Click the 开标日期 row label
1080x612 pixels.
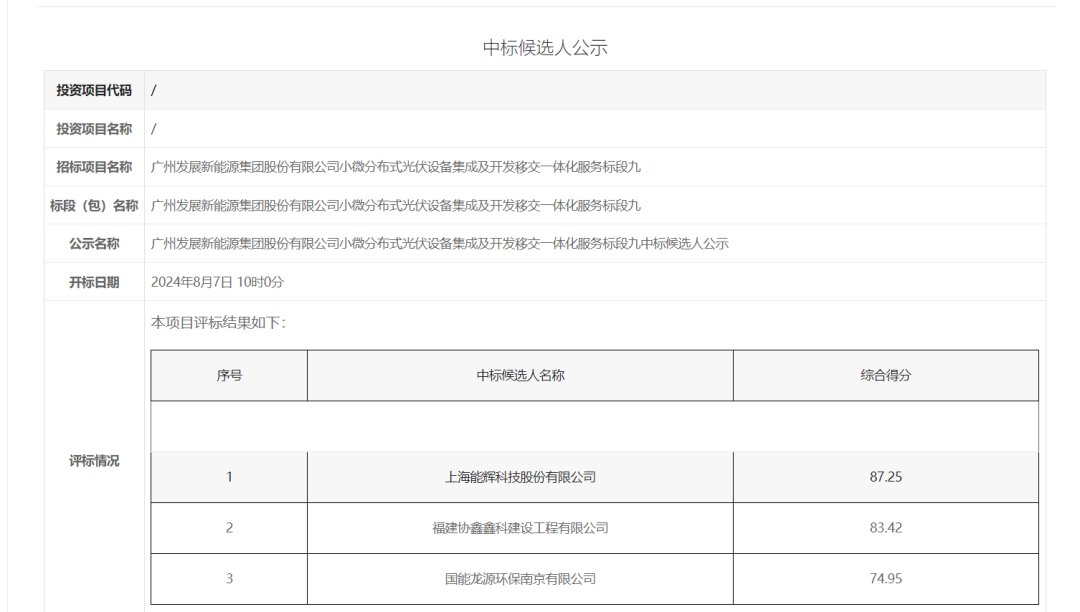point(94,282)
